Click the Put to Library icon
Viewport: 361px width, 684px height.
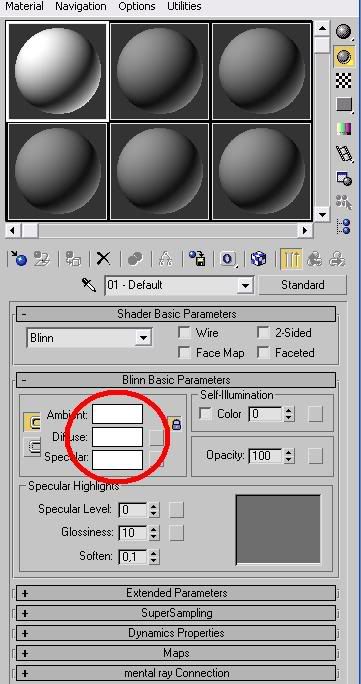tap(198, 259)
